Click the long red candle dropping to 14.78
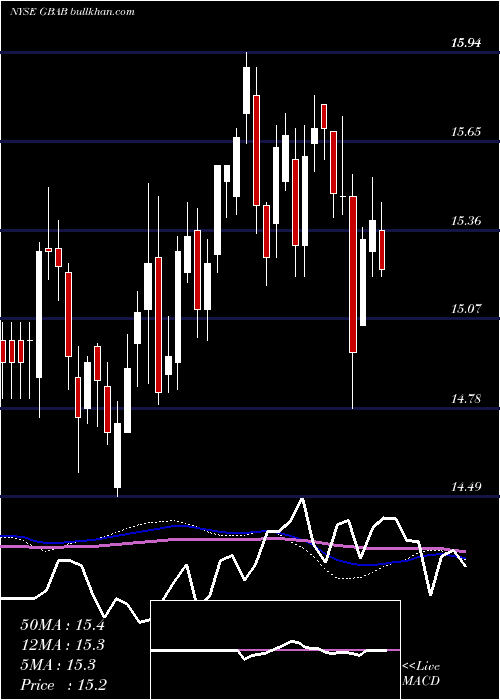Image resolution: width=500 pixels, height=700 pixels. click(x=353, y=274)
